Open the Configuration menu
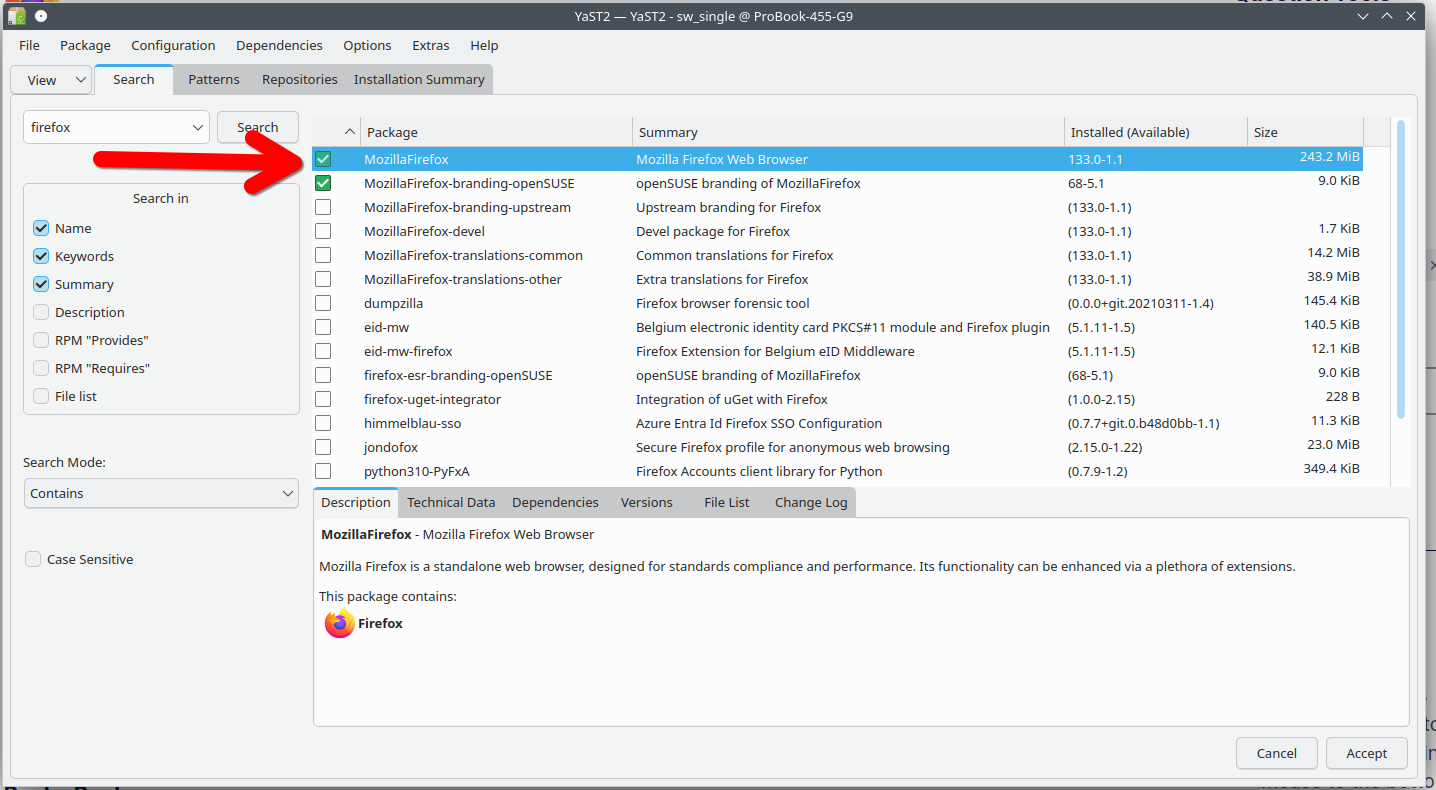Viewport: 1436px width, 790px height. click(173, 45)
